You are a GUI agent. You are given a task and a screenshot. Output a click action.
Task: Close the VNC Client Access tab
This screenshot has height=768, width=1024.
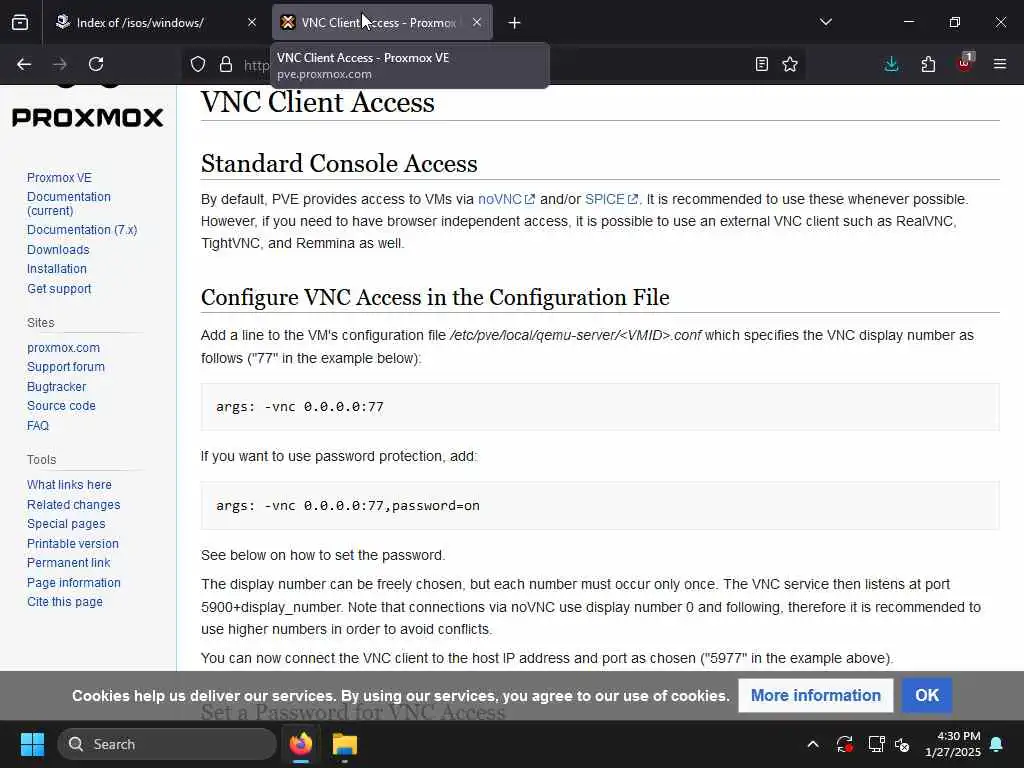[x=477, y=22]
